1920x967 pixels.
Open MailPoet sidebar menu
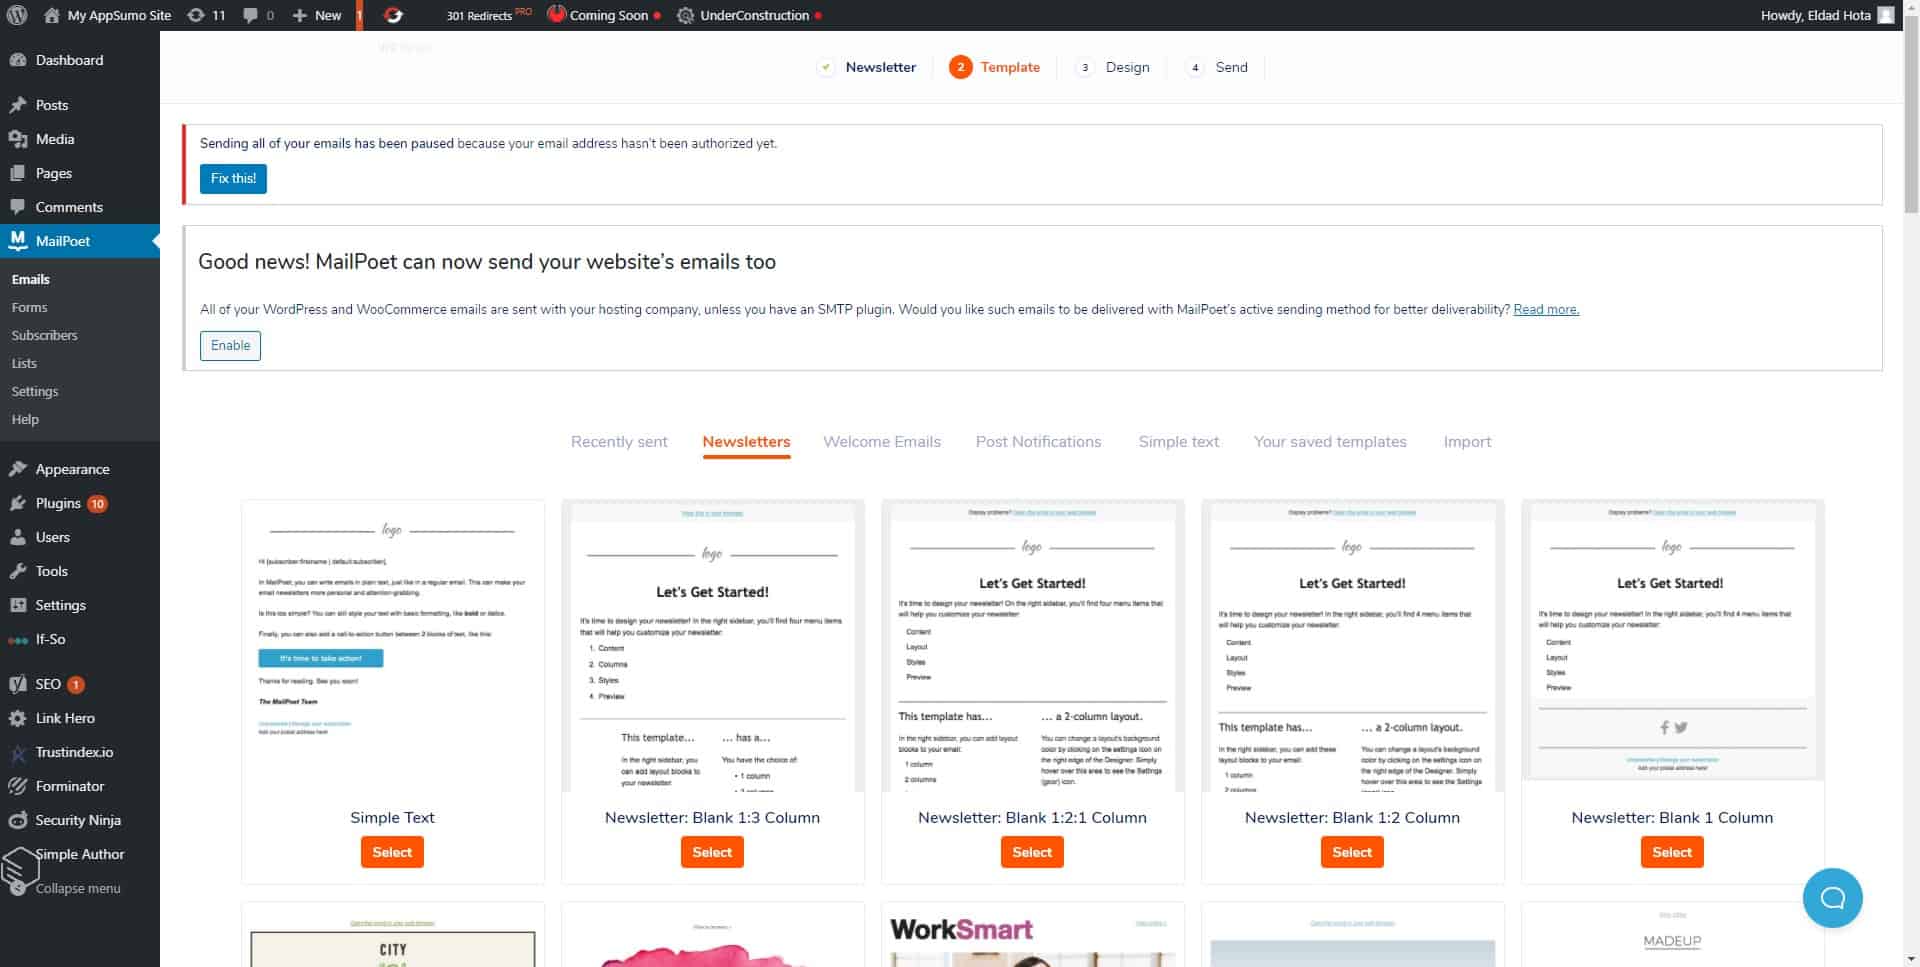coord(80,241)
